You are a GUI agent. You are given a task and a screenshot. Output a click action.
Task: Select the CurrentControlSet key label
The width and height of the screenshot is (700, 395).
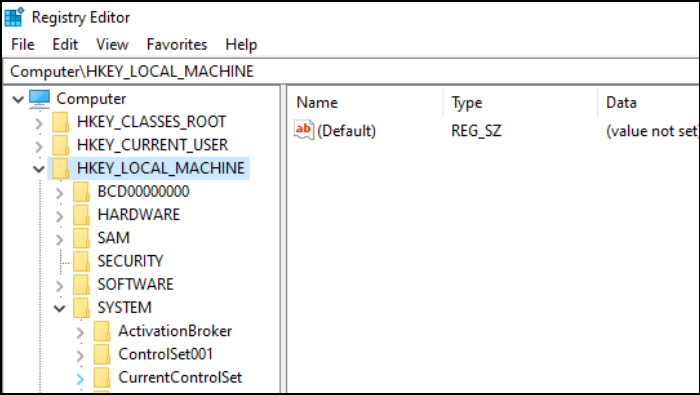[x=180, y=377]
